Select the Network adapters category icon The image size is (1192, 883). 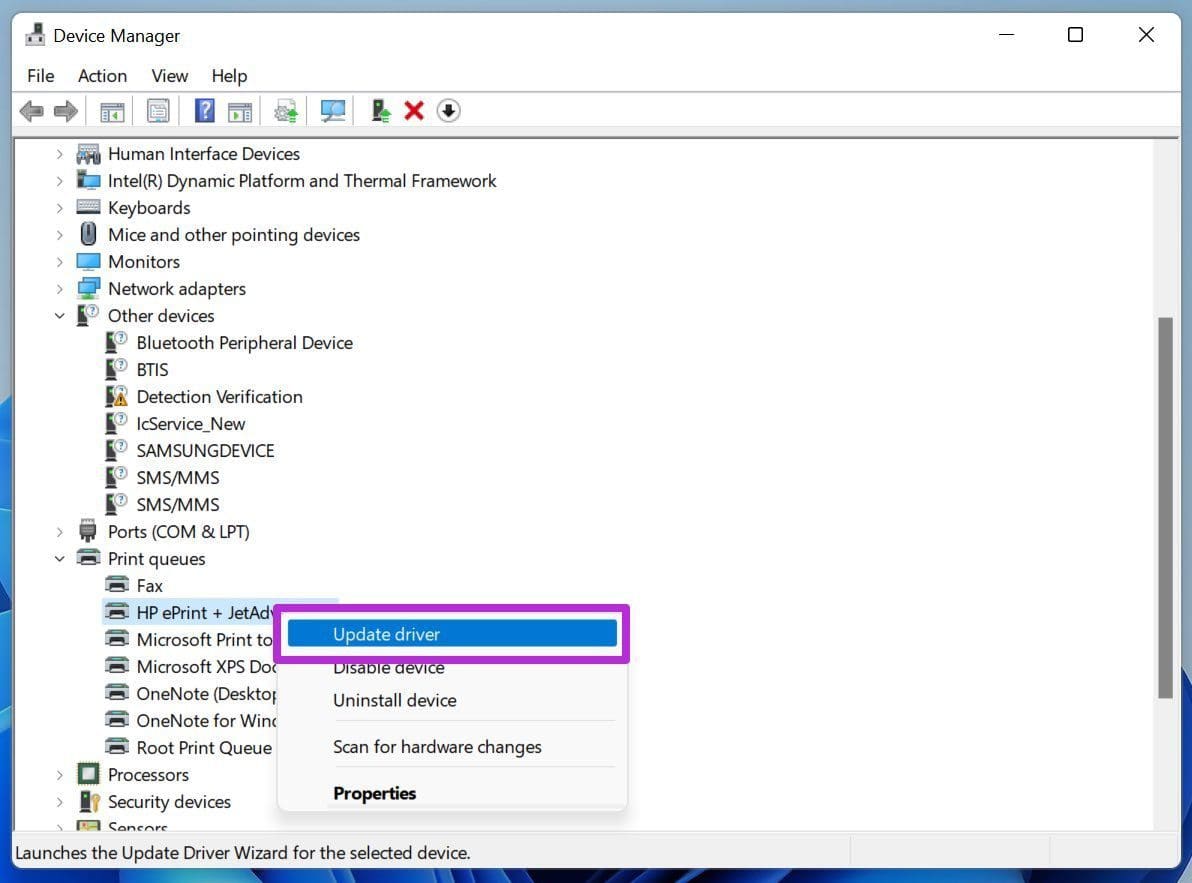pyautogui.click(x=88, y=289)
